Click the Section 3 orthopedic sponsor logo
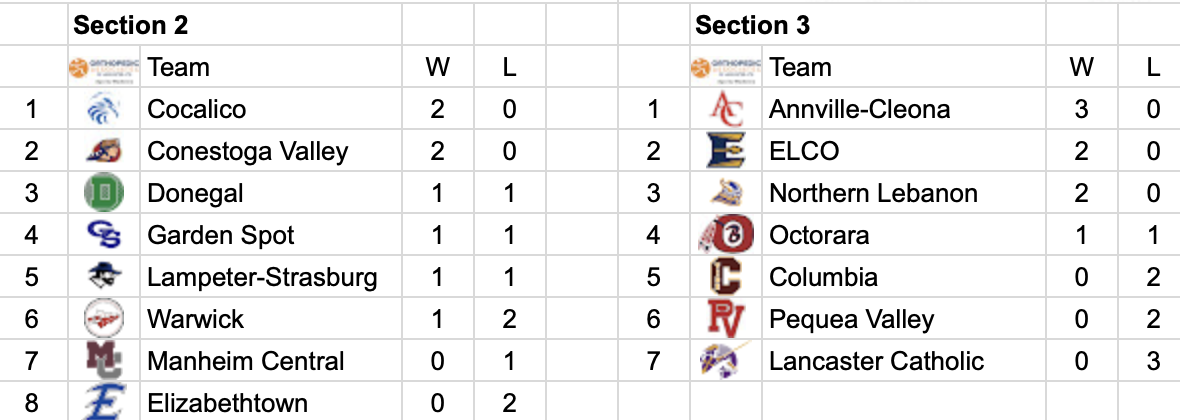Image resolution: width=1180 pixels, height=420 pixels. pos(725,67)
